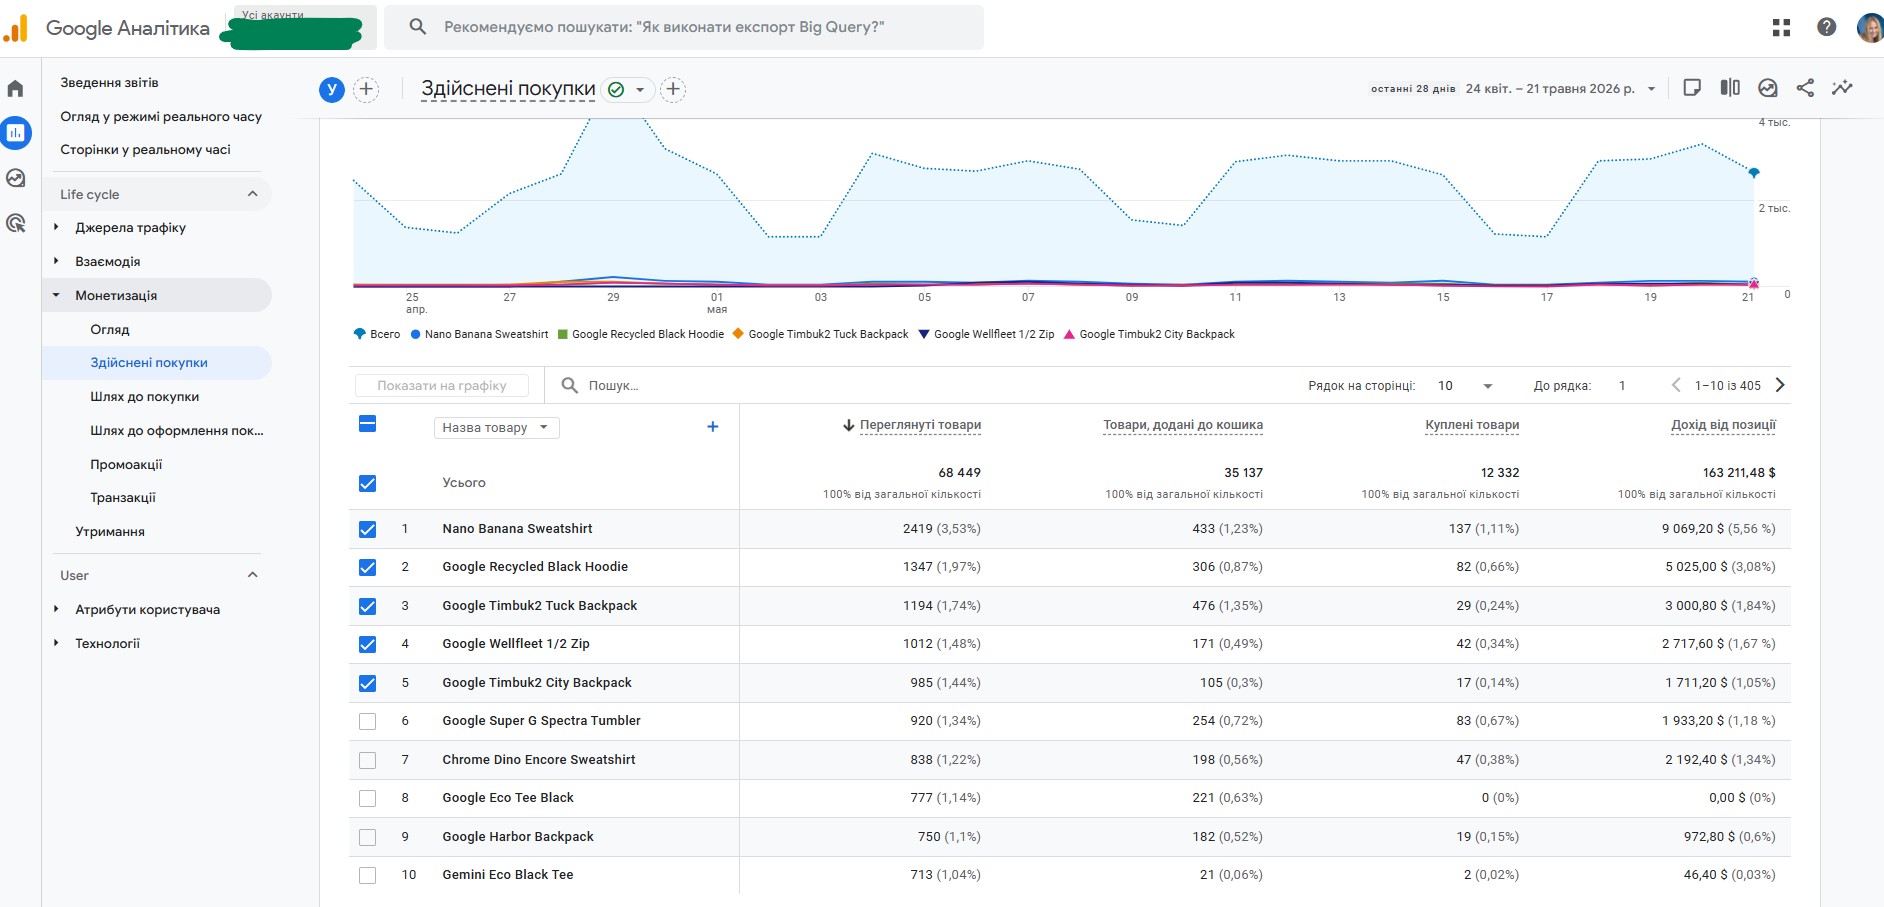Click the top search bar

pos(684,27)
